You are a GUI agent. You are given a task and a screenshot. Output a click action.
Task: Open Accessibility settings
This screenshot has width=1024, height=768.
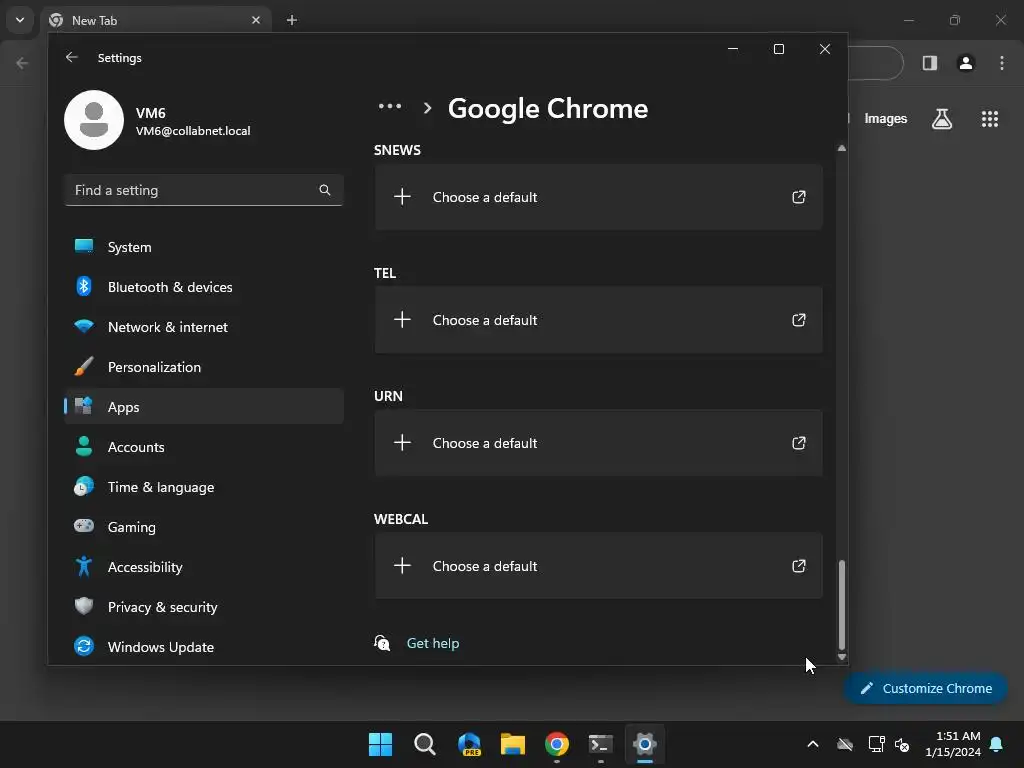point(204,567)
